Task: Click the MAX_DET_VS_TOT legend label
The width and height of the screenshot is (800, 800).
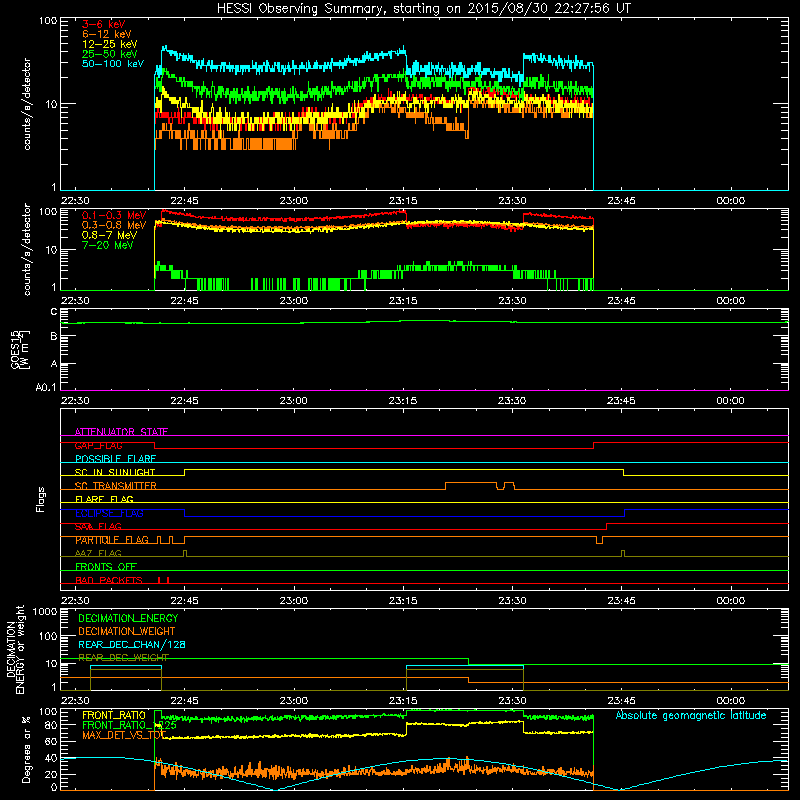Action: 124,736
